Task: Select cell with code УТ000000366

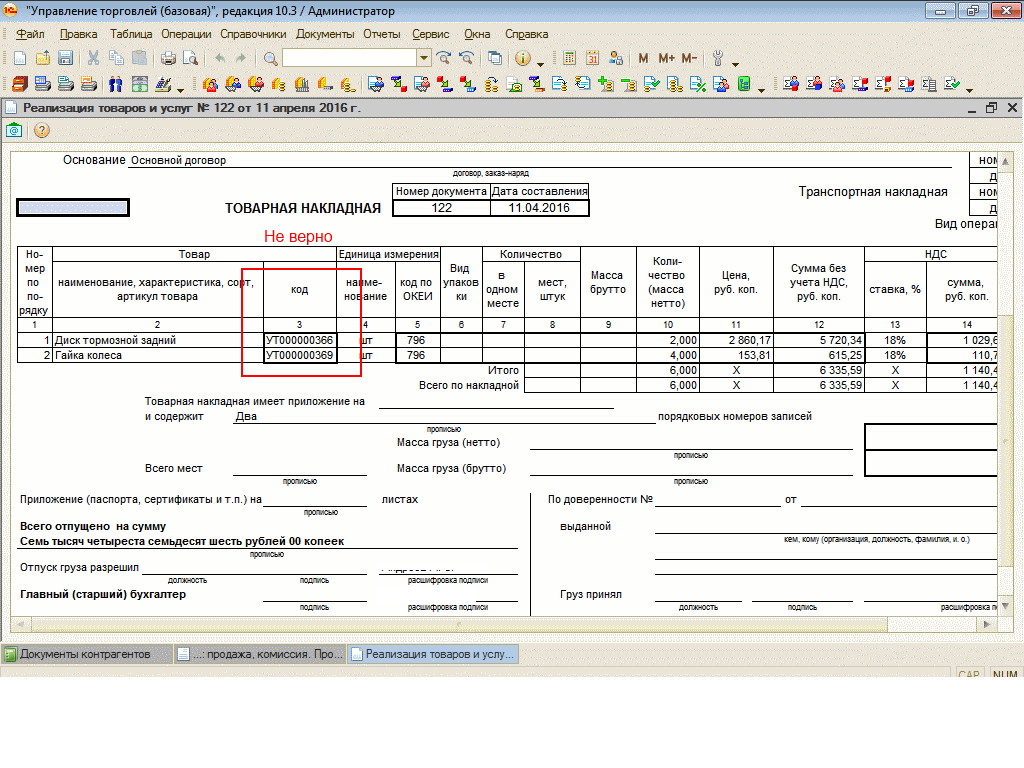Action: point(299,340)
